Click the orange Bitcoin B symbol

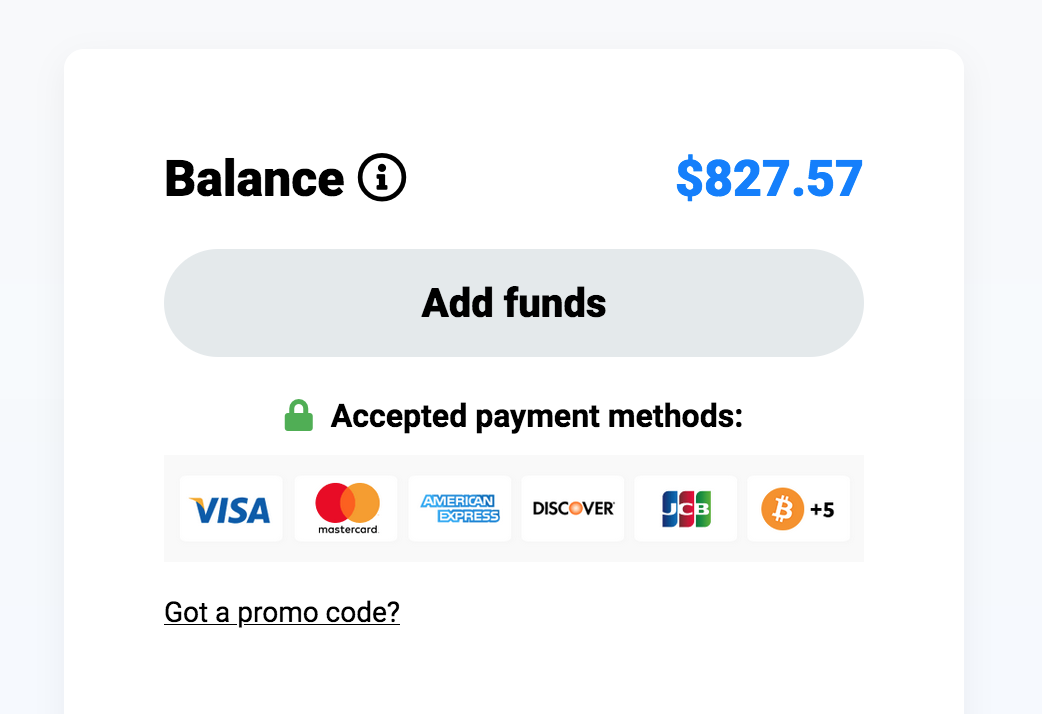(x=784, y=508)
